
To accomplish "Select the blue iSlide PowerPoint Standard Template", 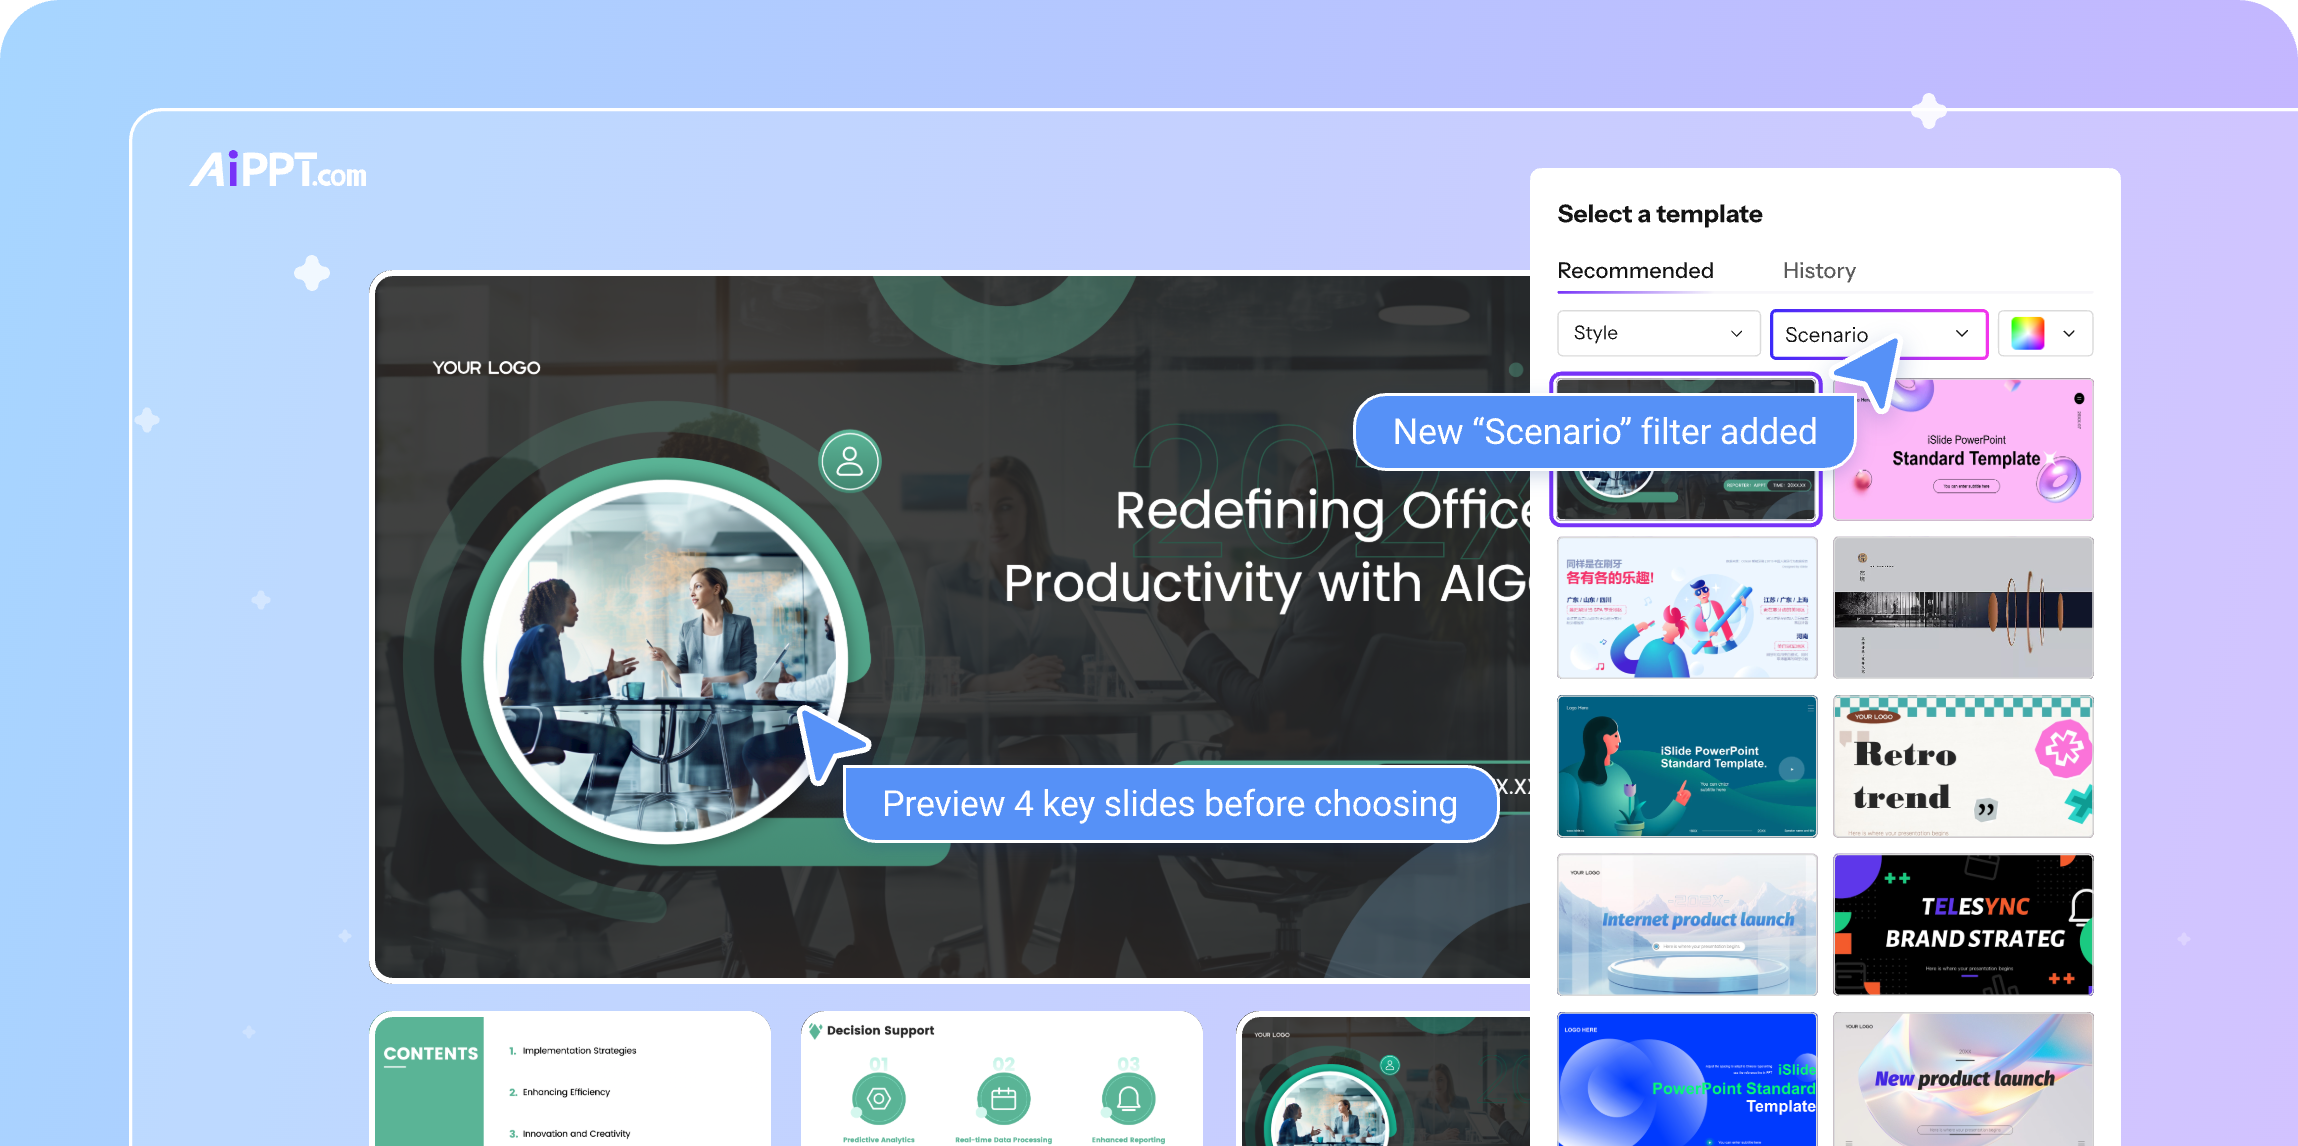I will (x=1687, y=1079).
